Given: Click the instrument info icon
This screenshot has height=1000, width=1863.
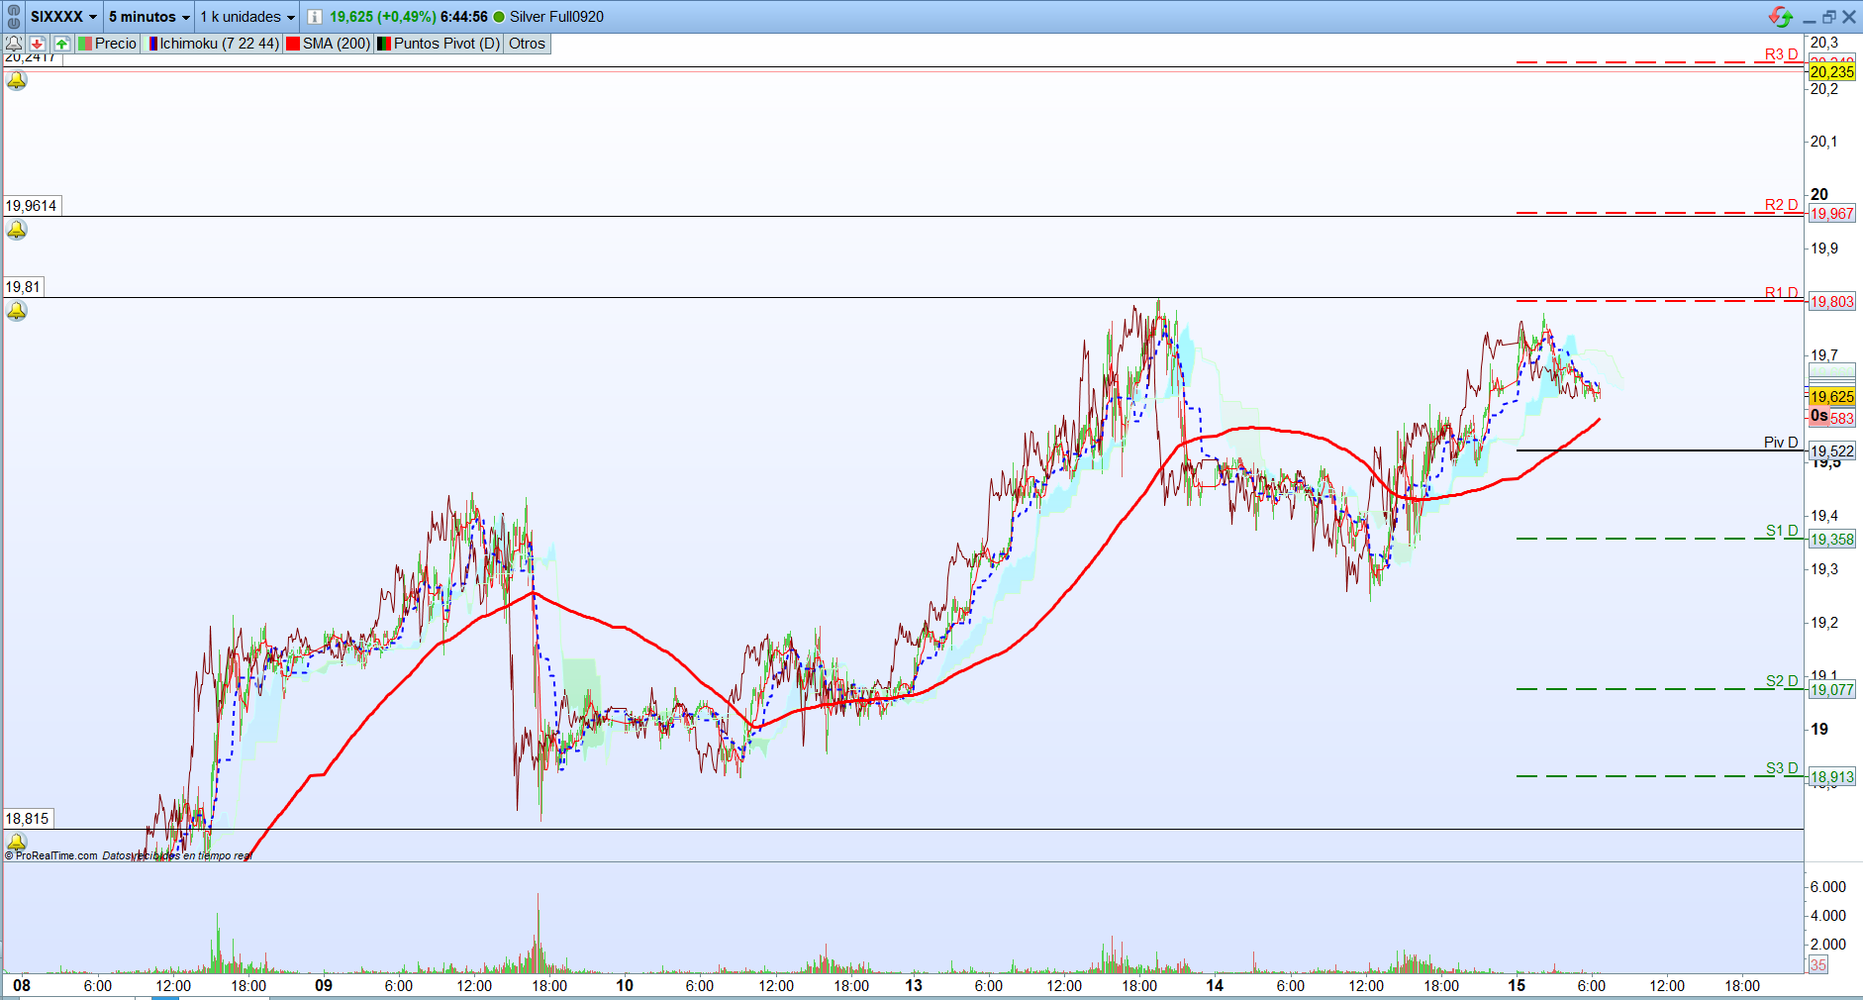Looking at the screenshot, I should tap(314, 17).
